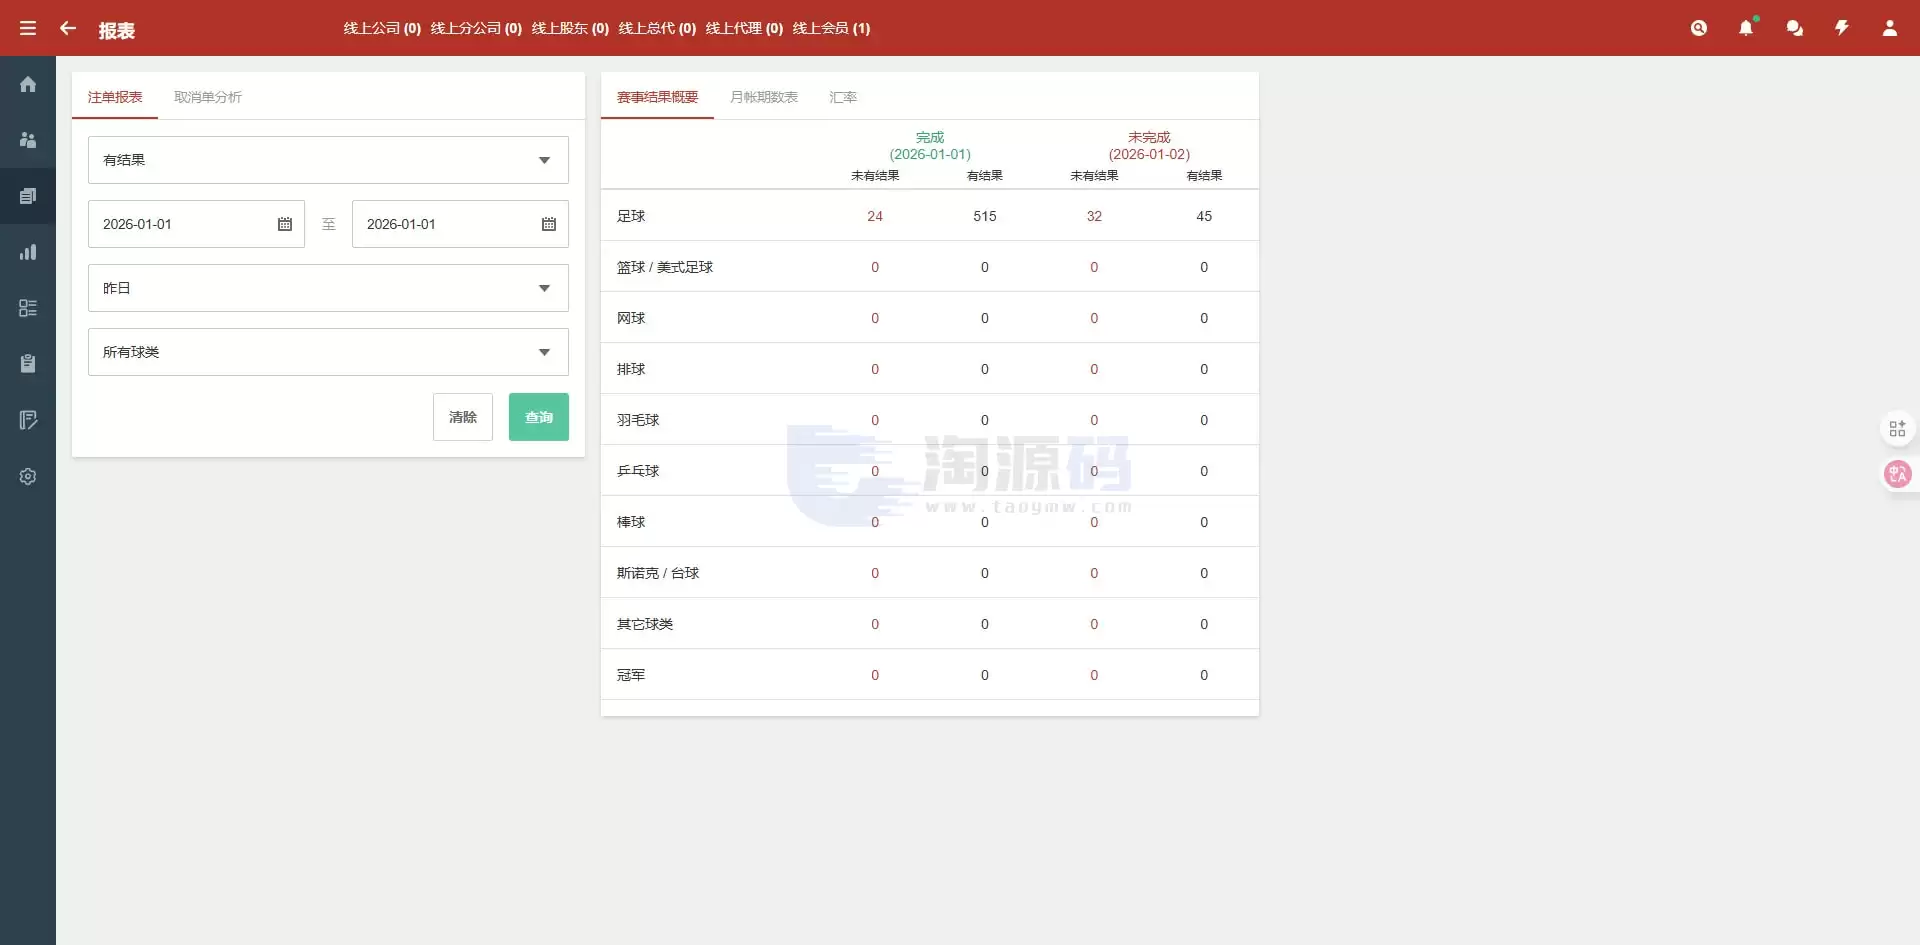
Task: Open the clipboard sidebar icon
Action: (x=28, y=364)
